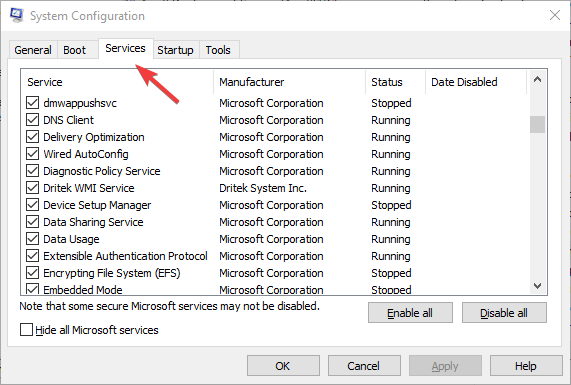
Task: Select the DNS Client row name
Action: click(68, 120)
